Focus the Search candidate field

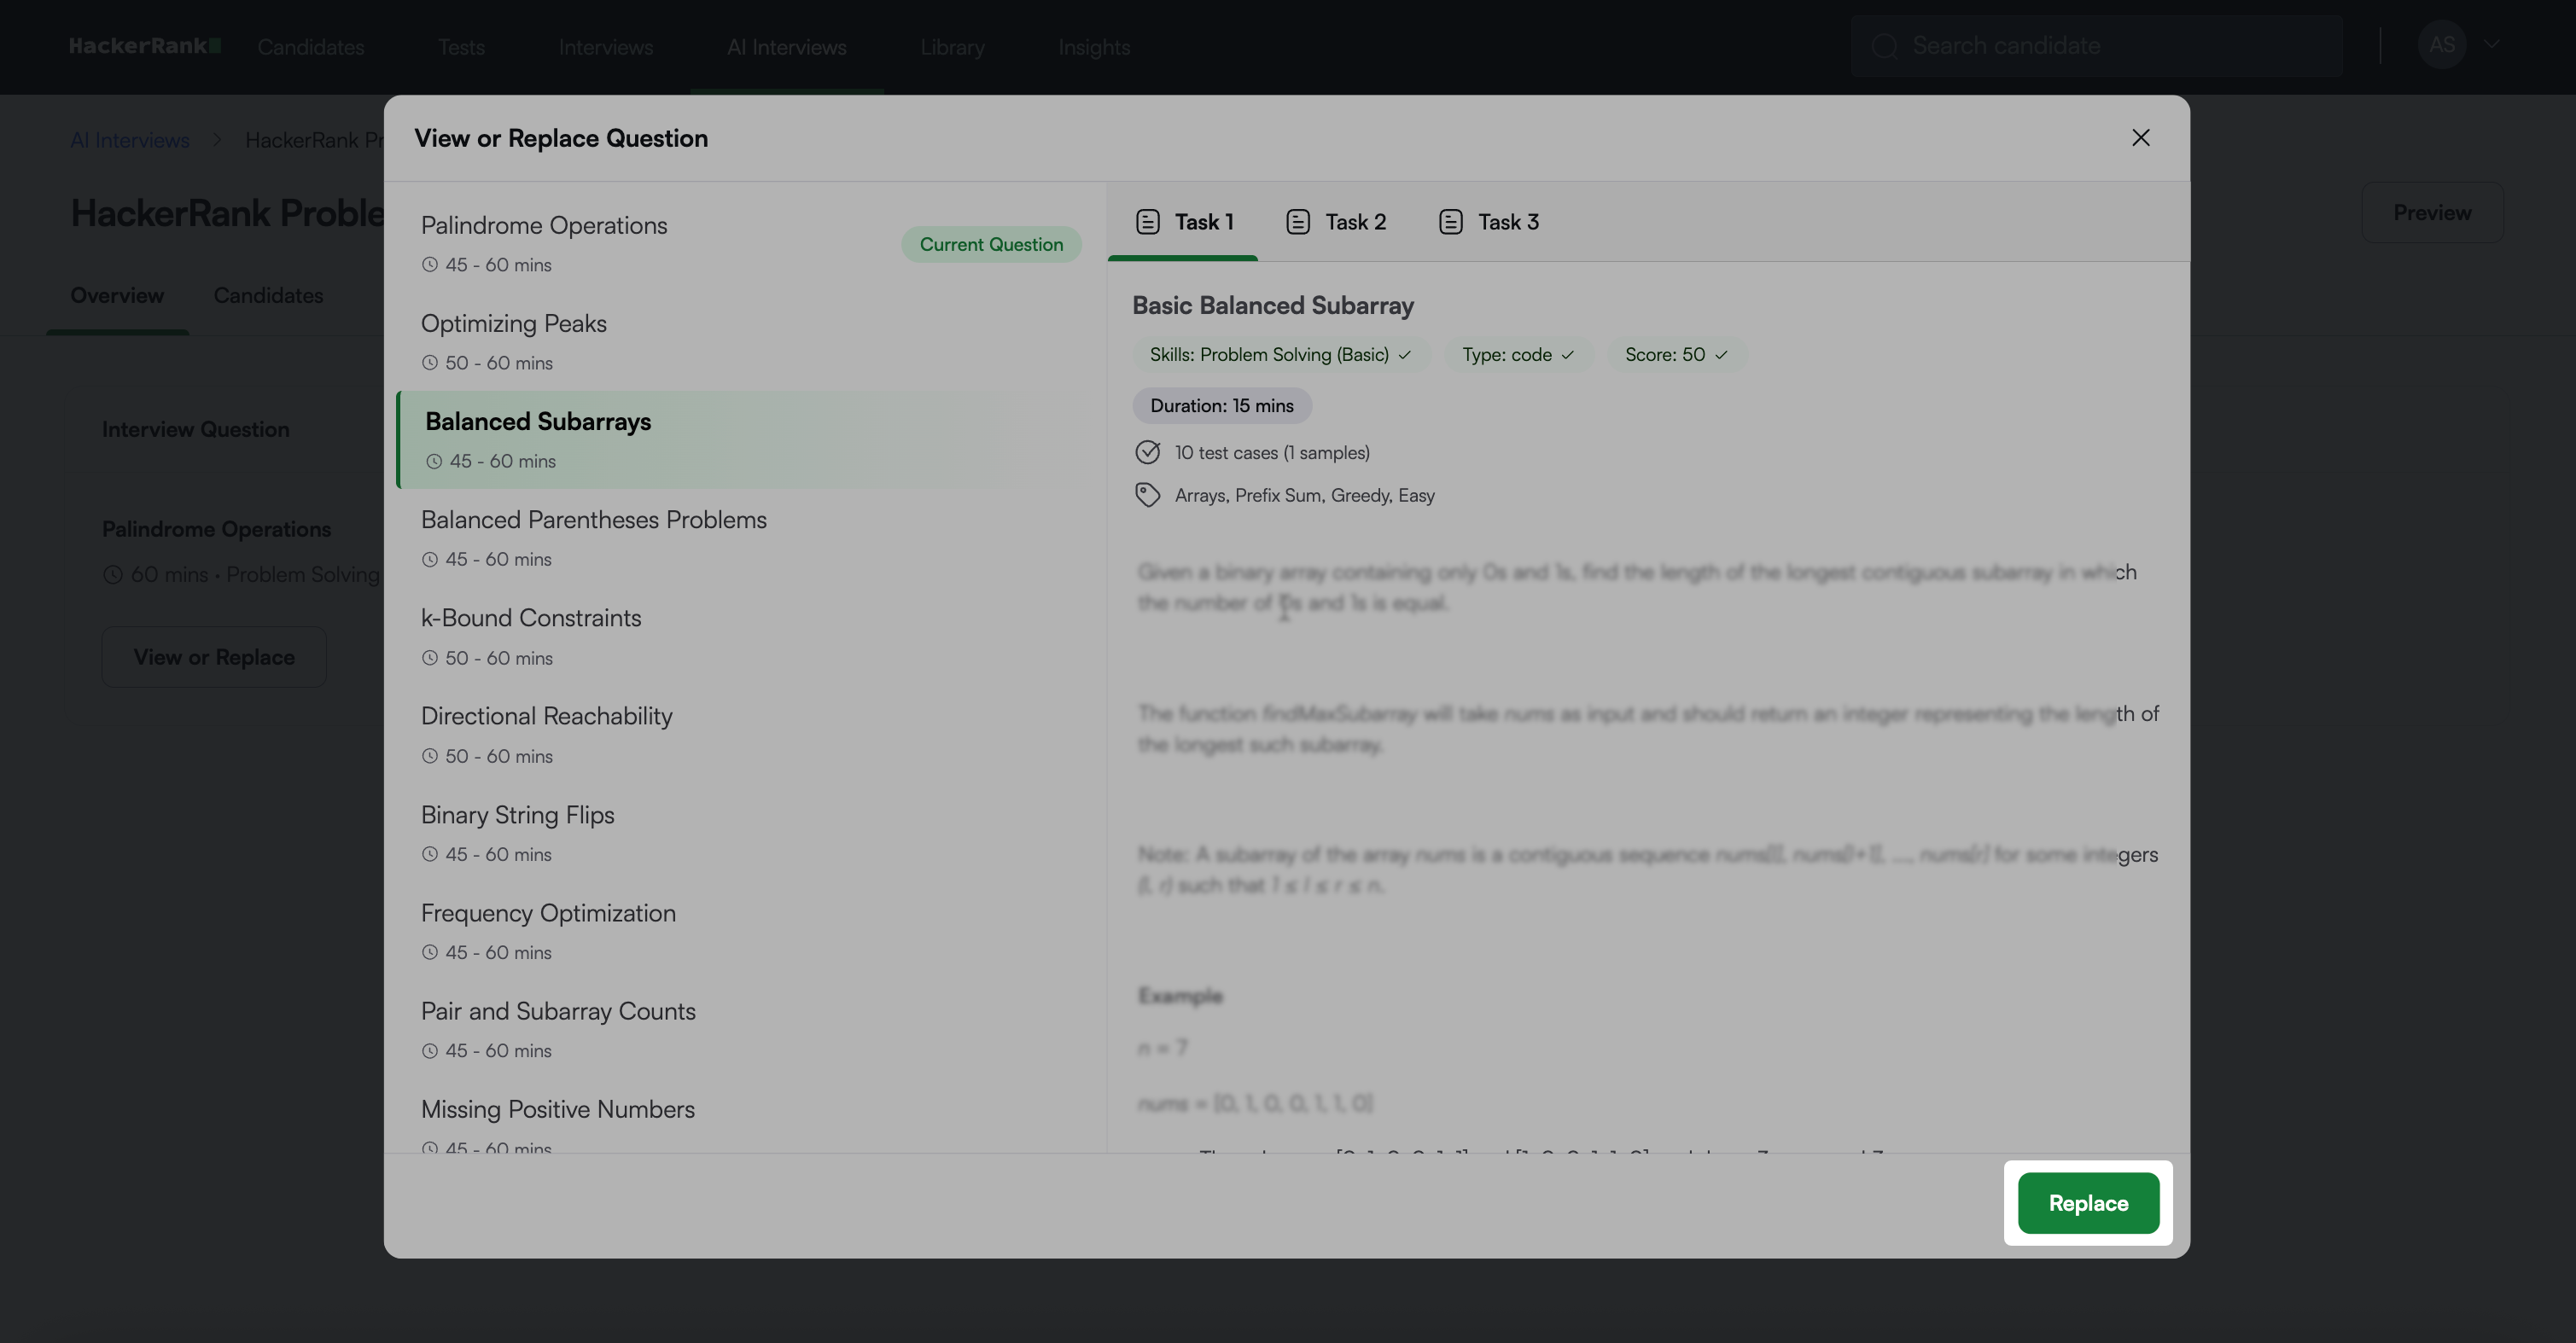tap(2096, 46)
